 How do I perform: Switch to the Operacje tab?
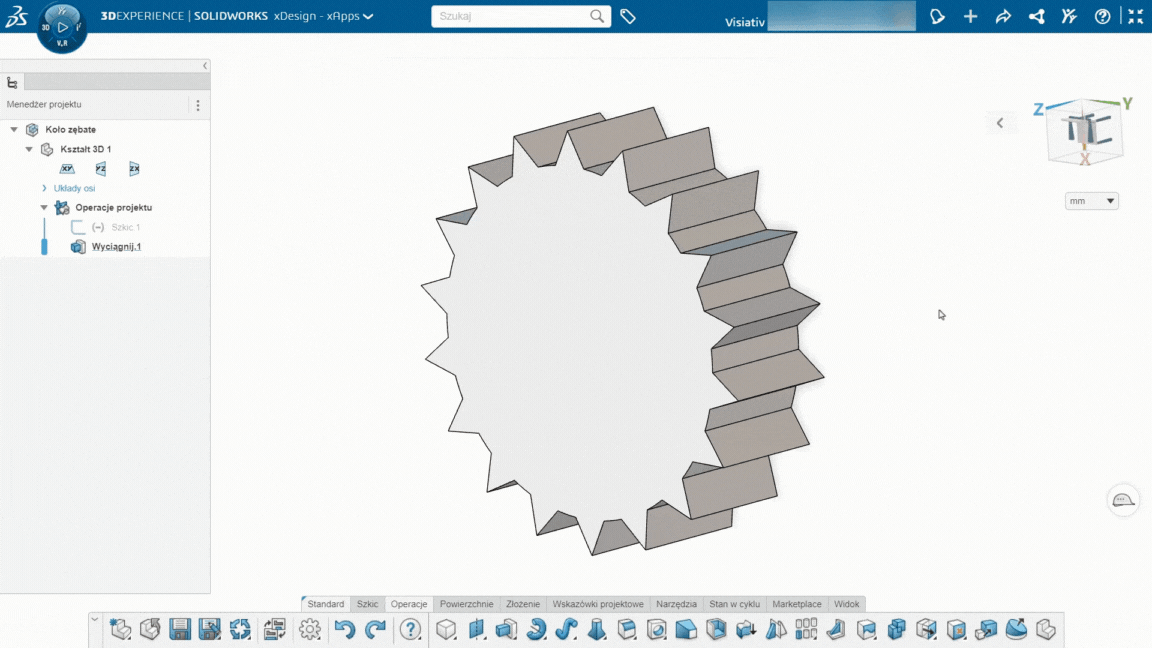coord(408,604)
